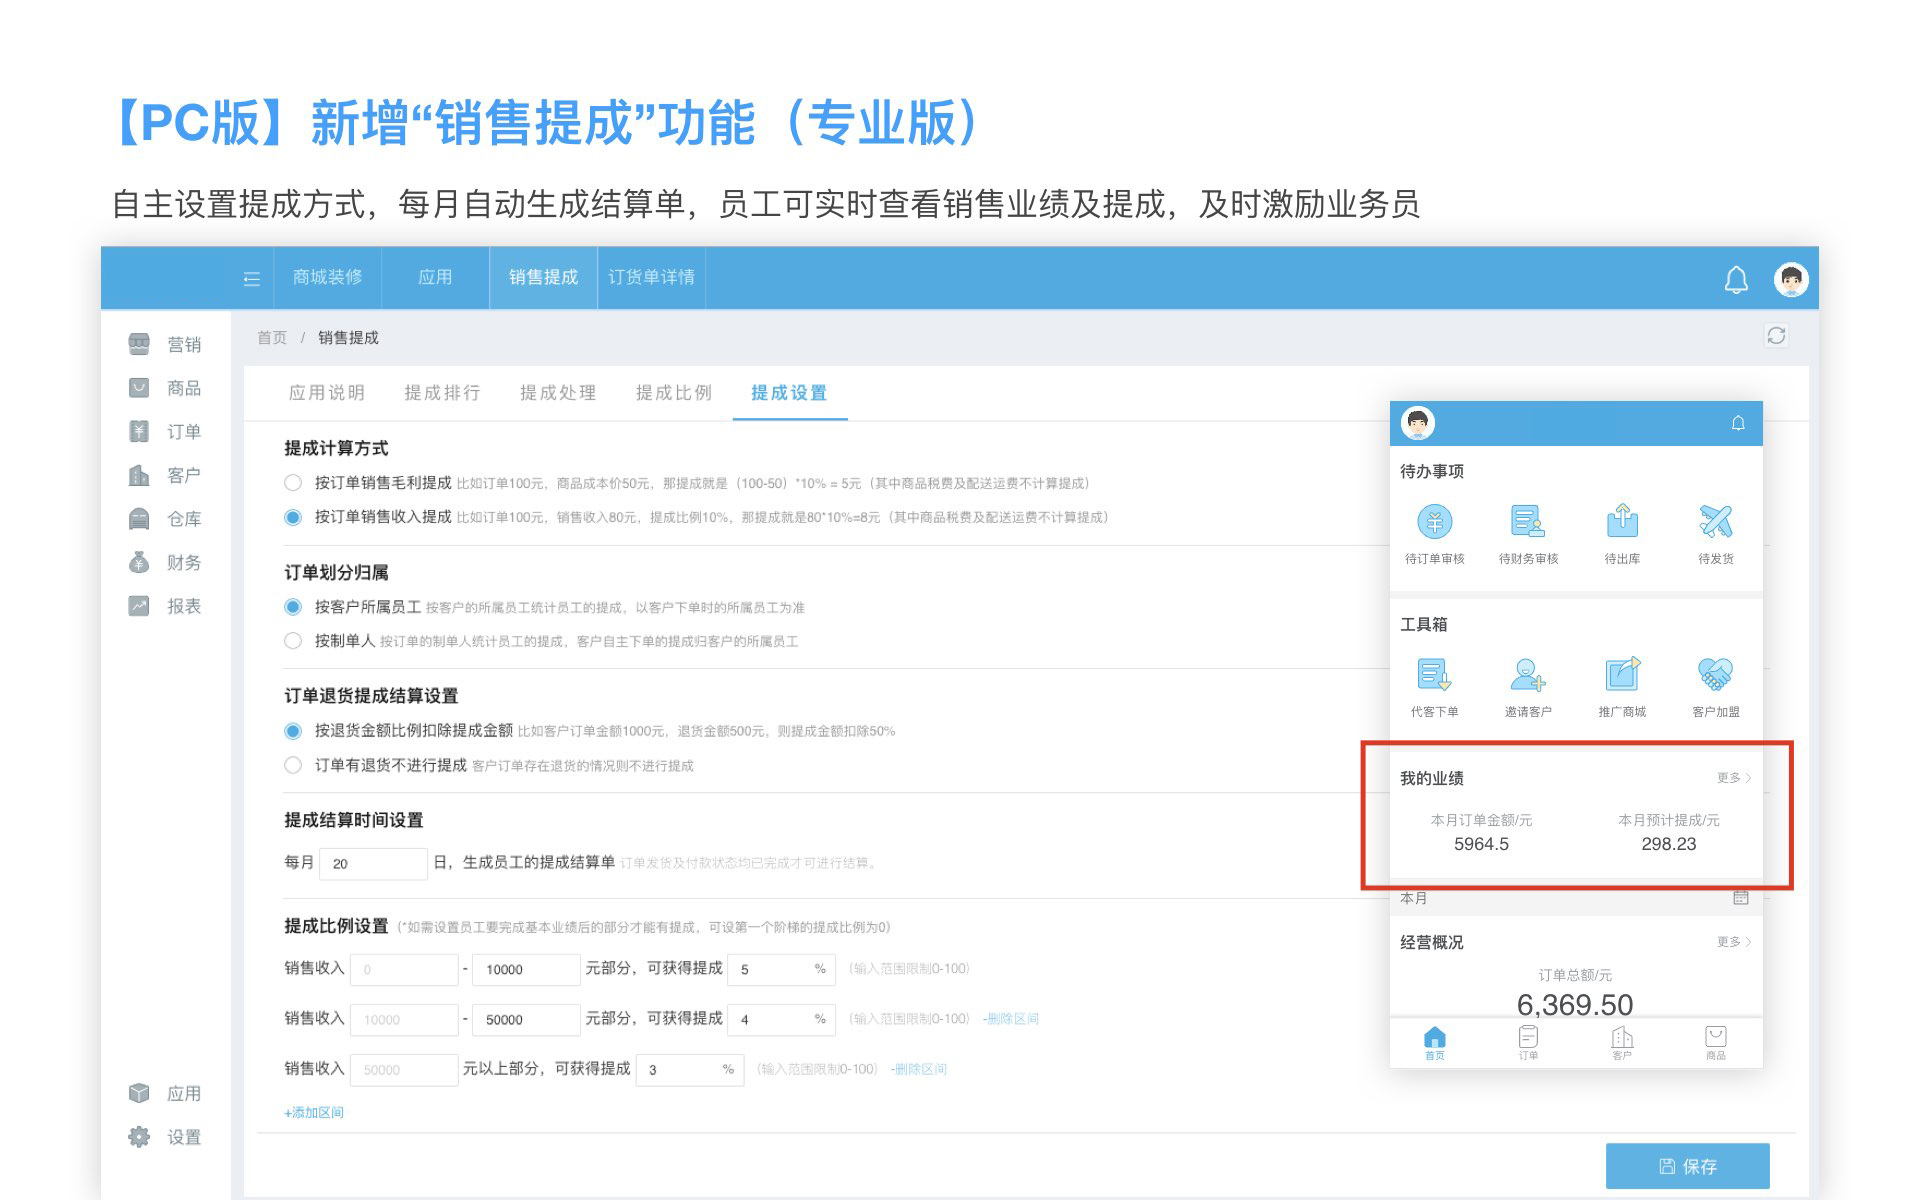Select 按制单人 radio option
The width and height of the screenshot is (1920, 1200).
click(293, 641)
